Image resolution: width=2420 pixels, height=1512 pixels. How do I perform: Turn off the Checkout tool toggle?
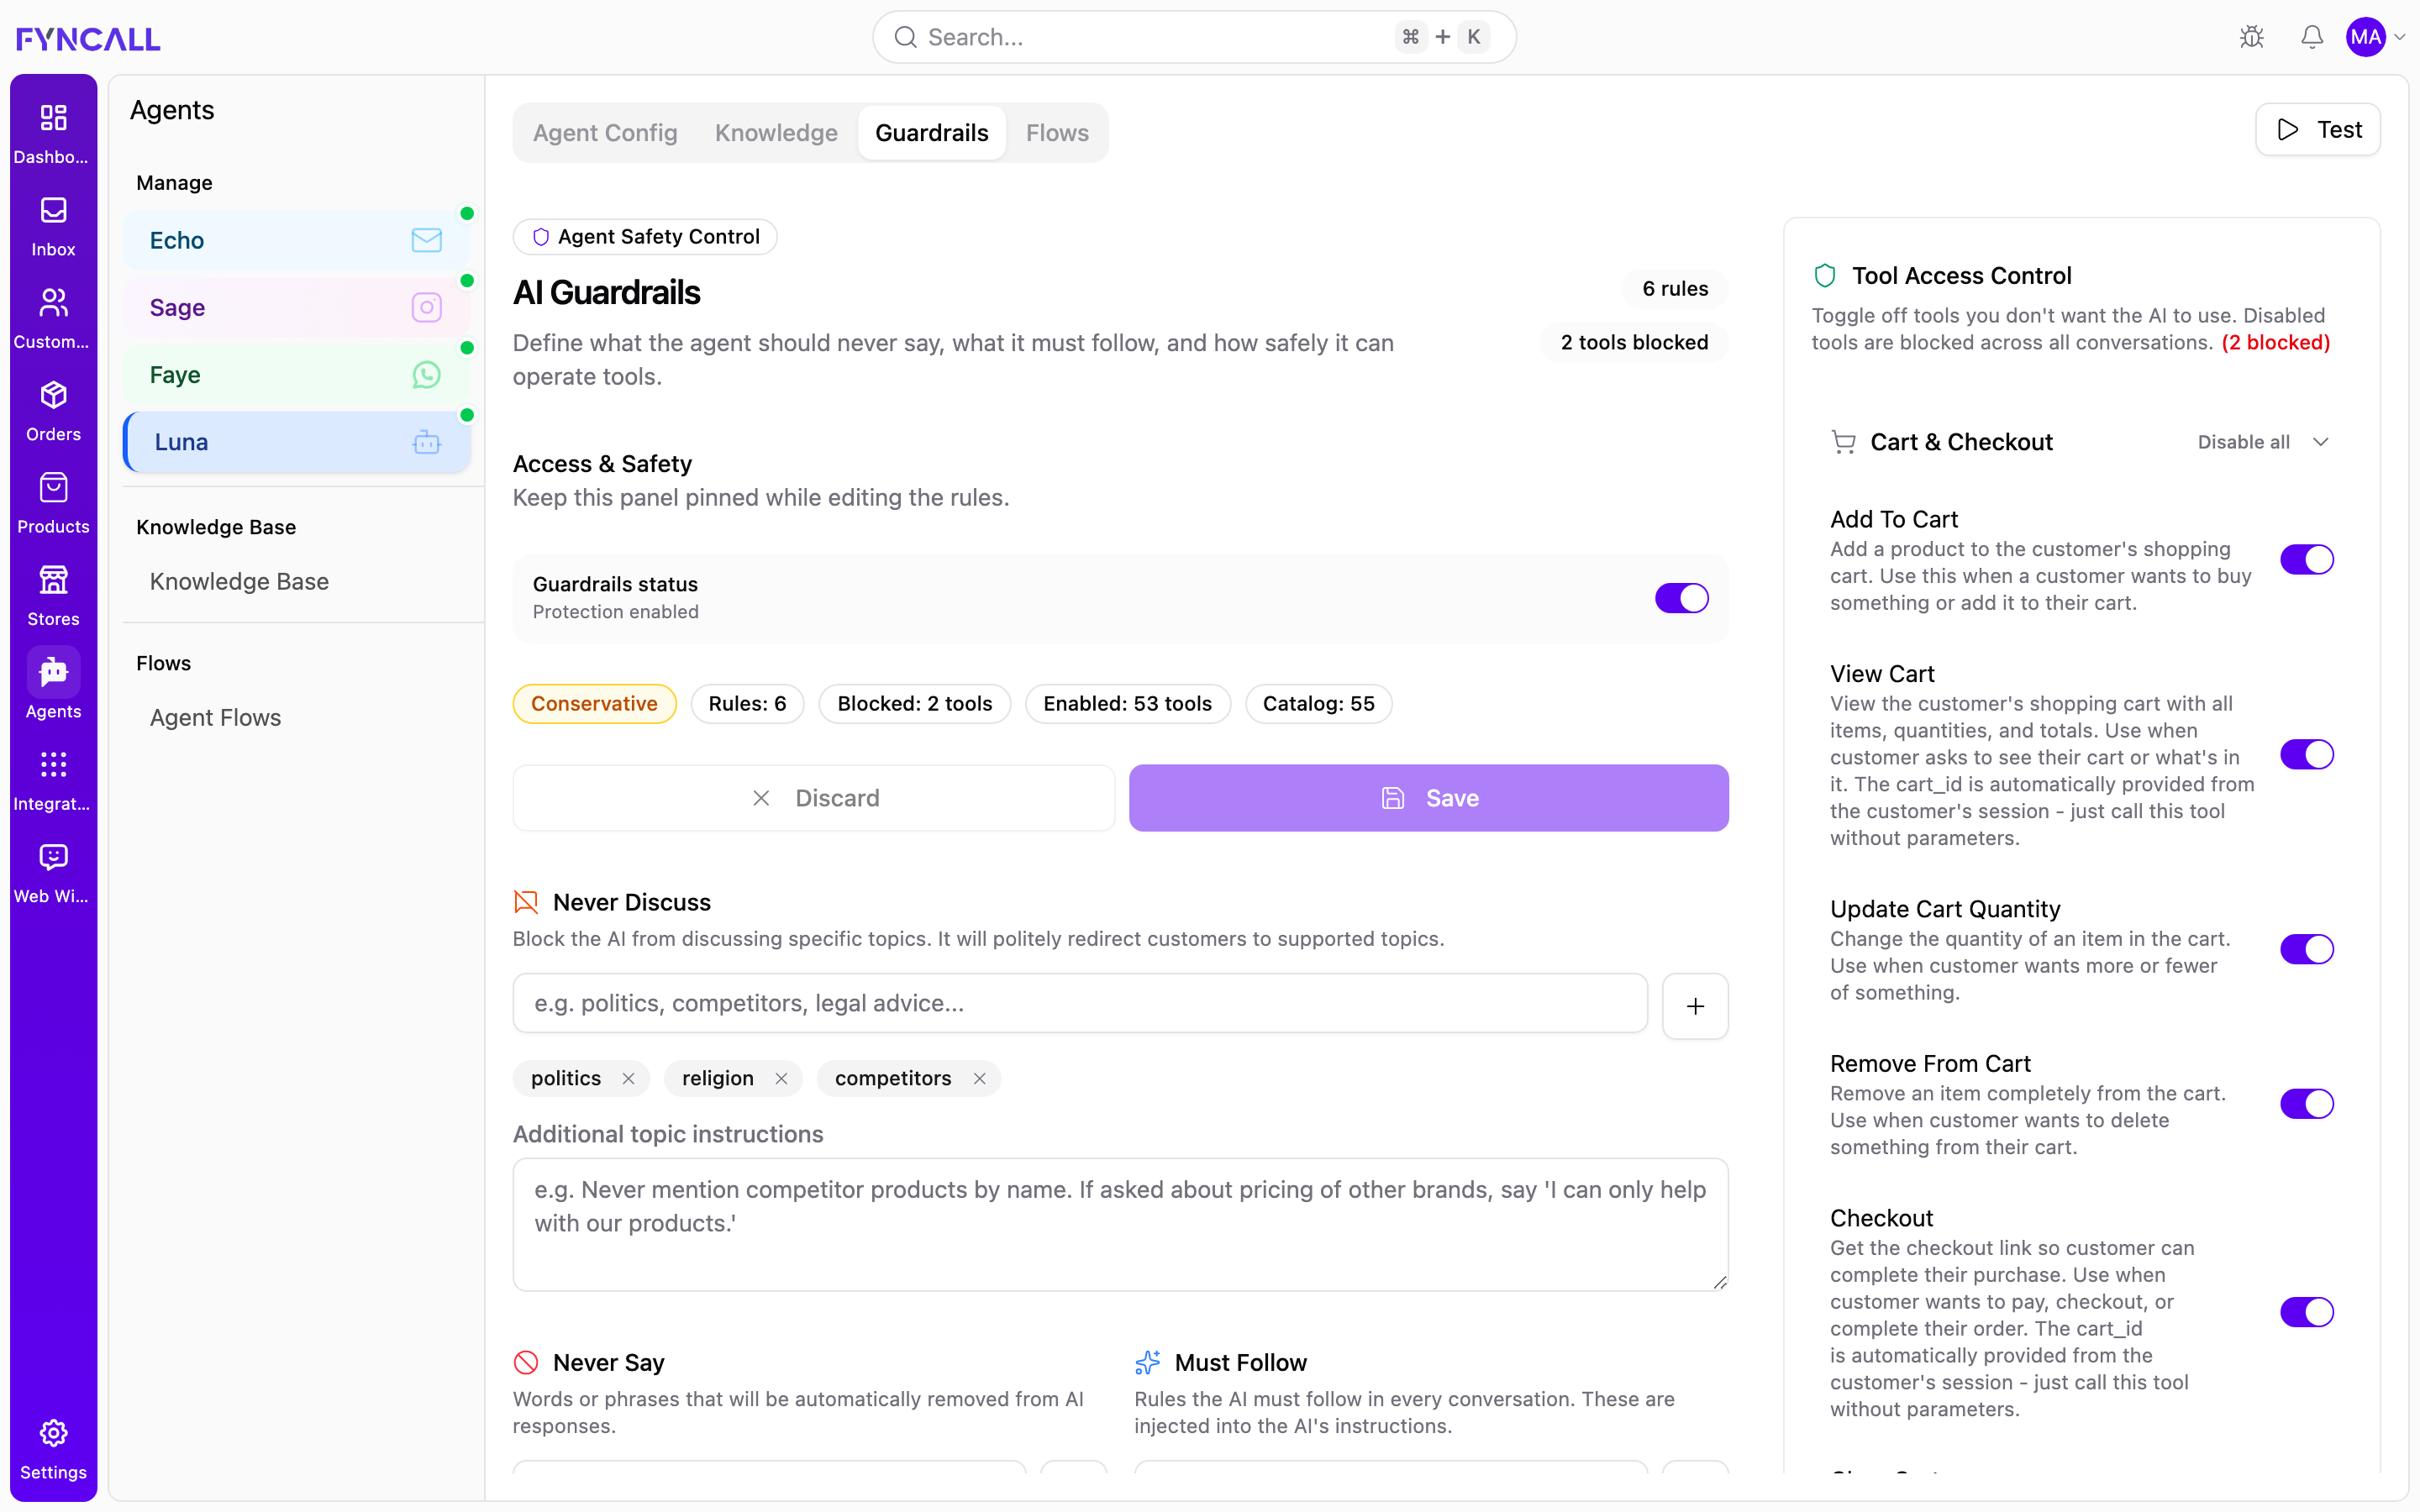2306,1312
